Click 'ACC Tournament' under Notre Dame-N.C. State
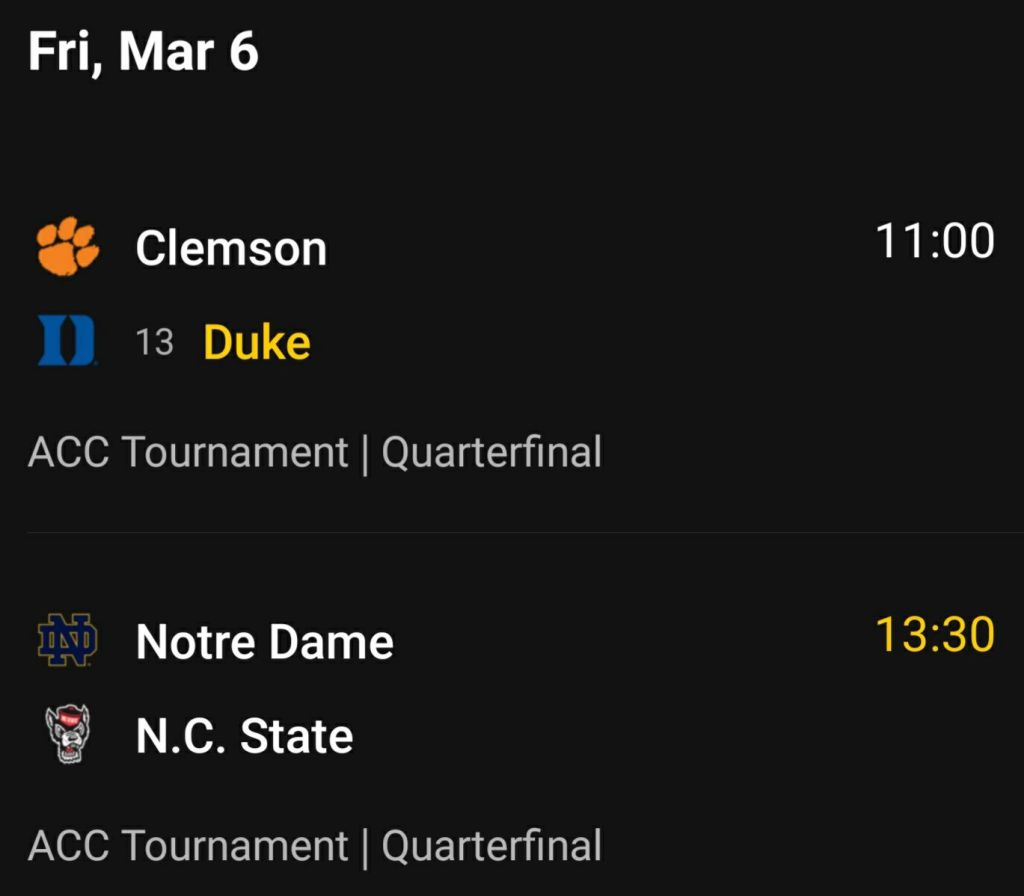The width and height of the screenshot is (1024, 896). click(187, 846)
